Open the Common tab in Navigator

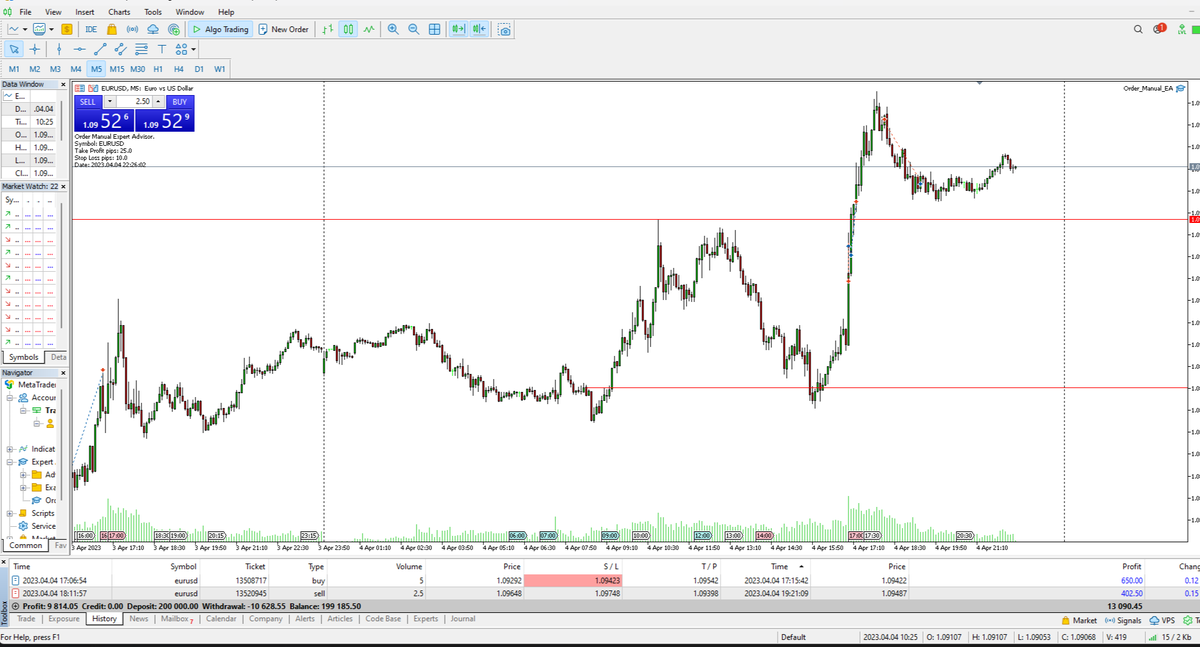coord(25,546)
